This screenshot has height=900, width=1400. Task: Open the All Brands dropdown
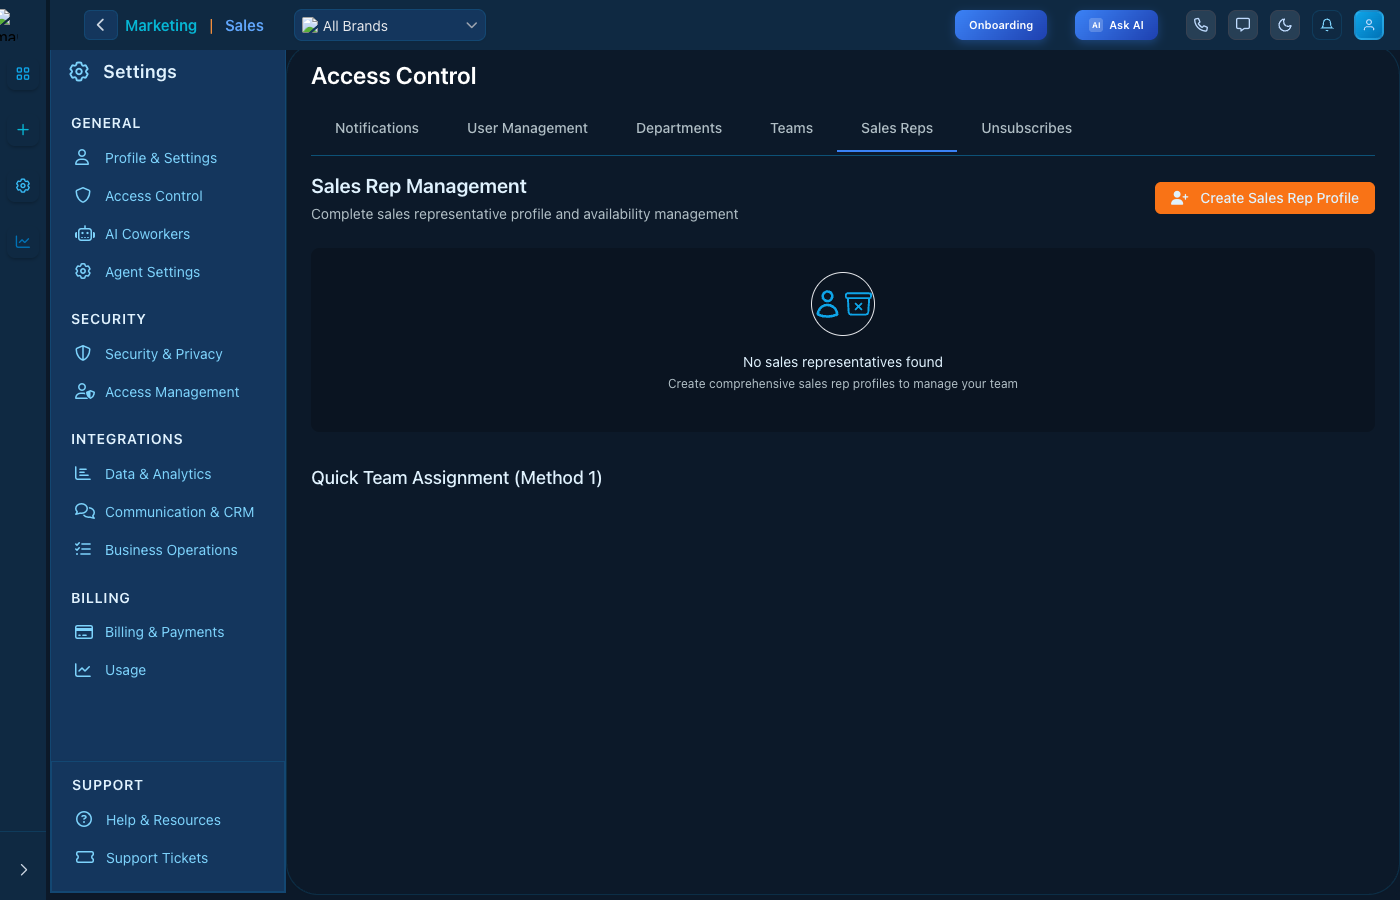[390, 25]
